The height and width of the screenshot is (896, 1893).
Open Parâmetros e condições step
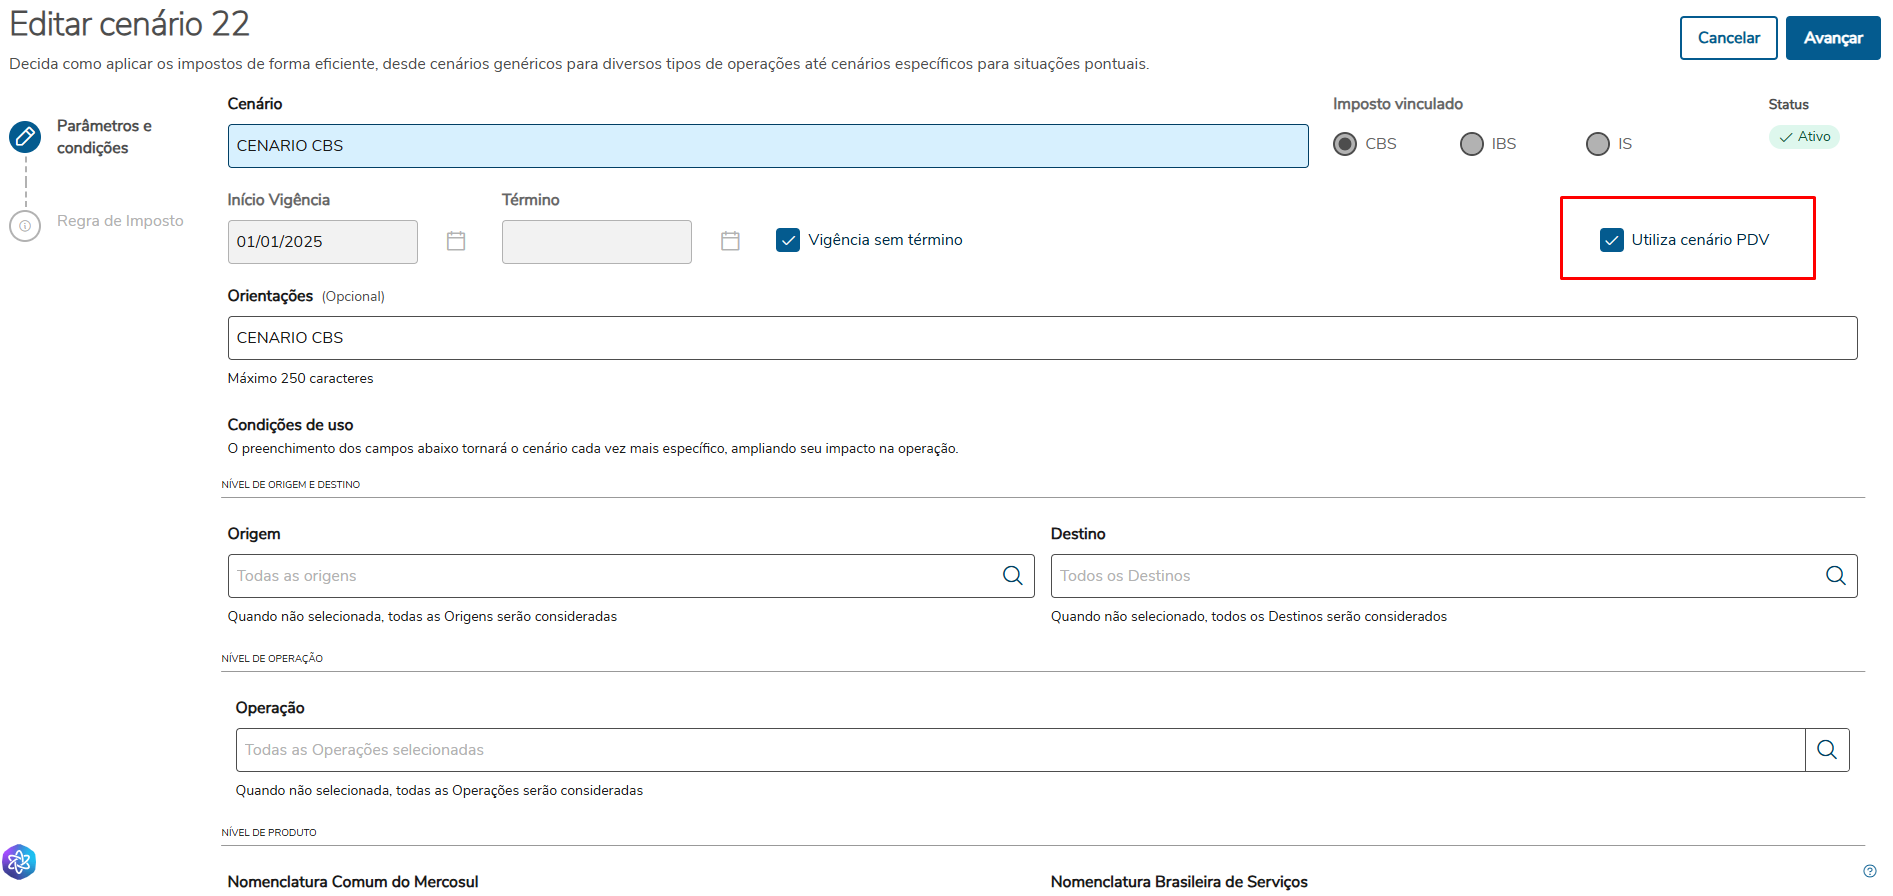pos(104,137)
